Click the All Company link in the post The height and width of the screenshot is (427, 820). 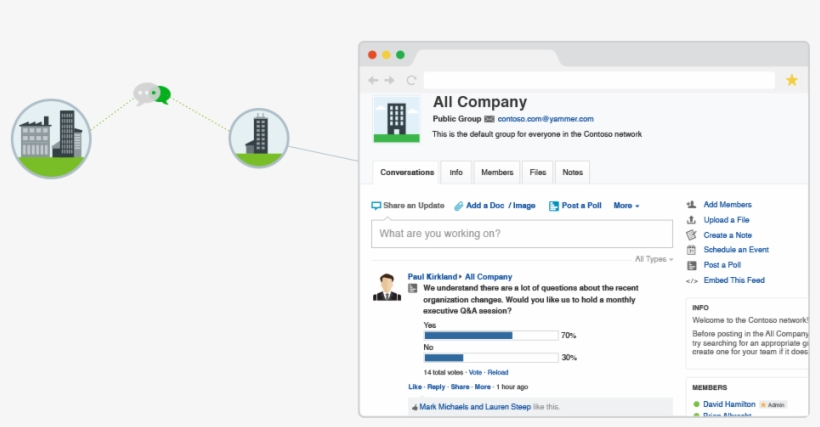[x=488, y=277]
